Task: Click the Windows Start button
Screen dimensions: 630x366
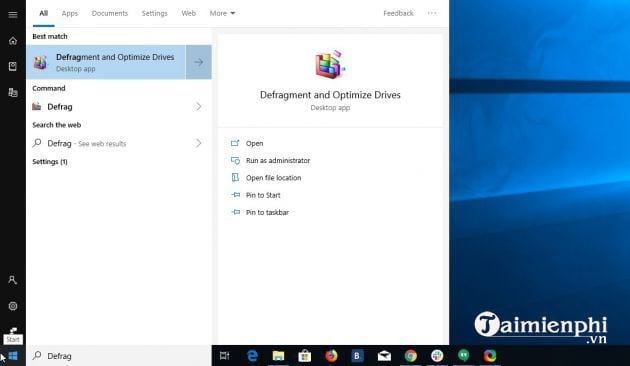Action: (x=13, y=356)
